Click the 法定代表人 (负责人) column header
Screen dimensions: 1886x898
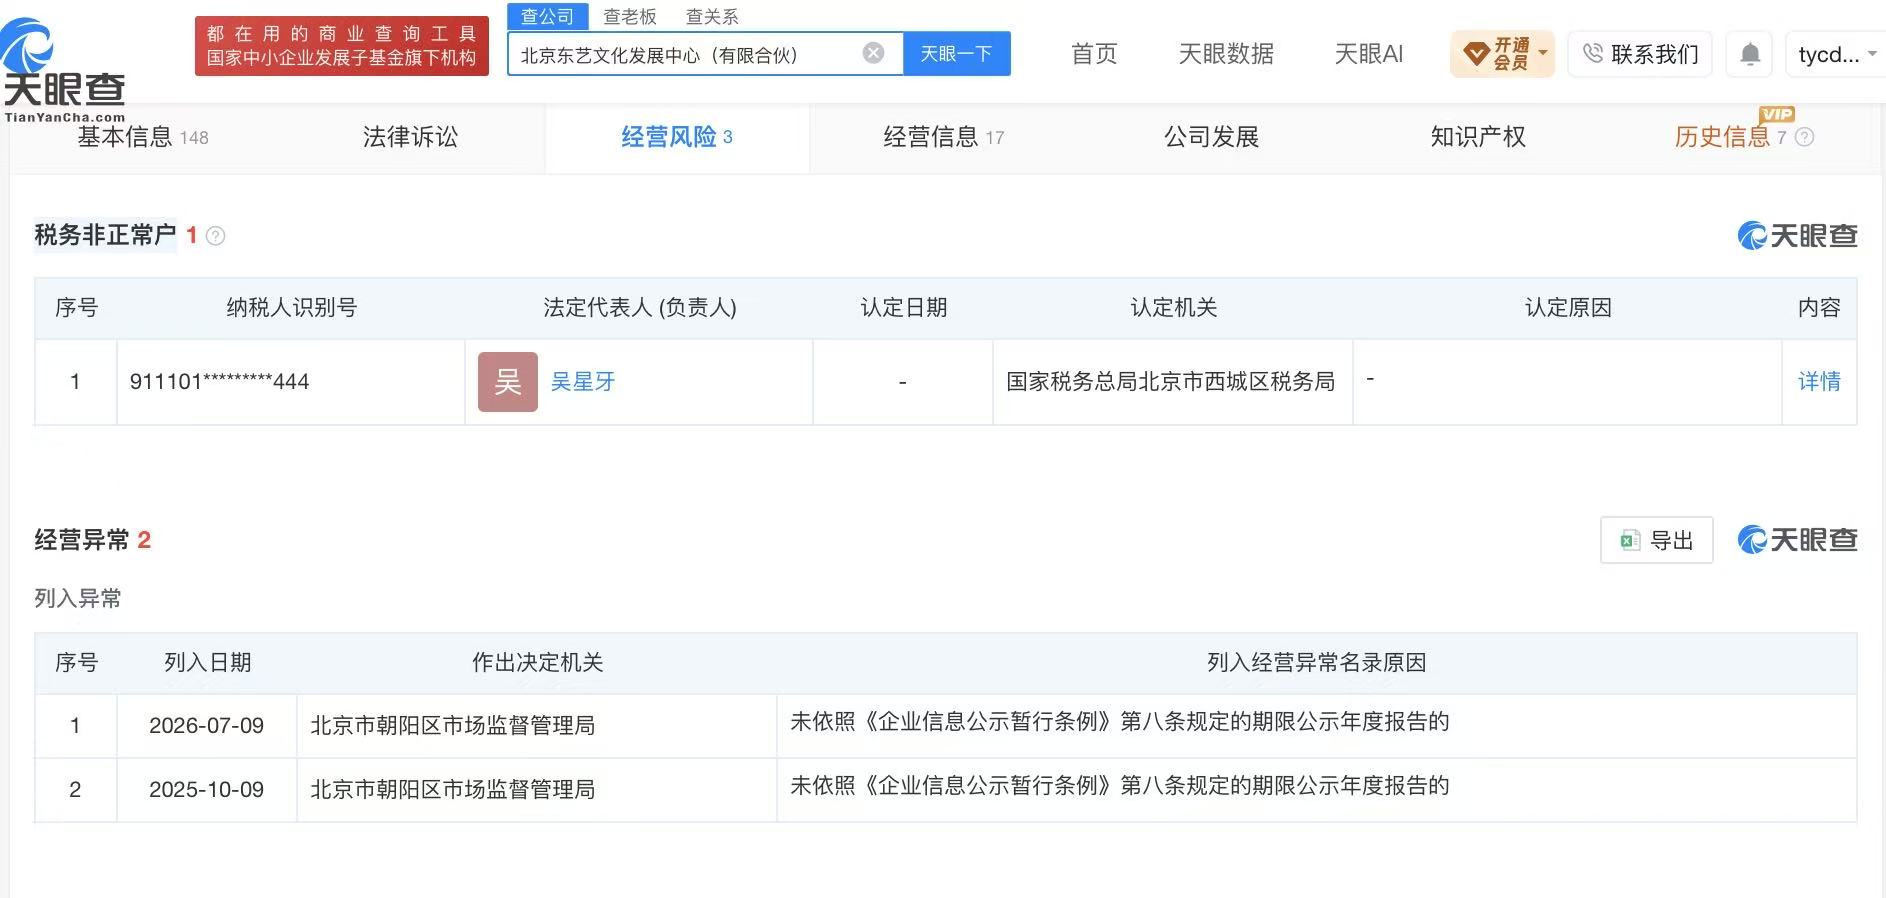pos(640,308)
